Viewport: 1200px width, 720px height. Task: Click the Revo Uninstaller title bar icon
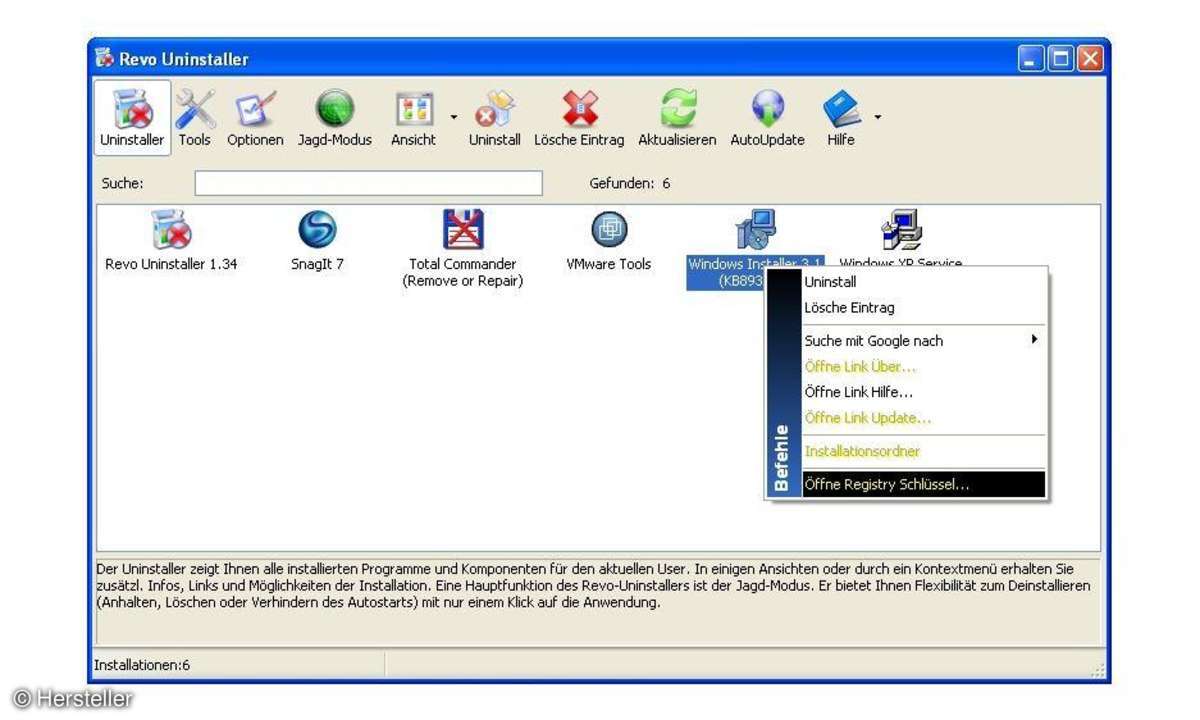pyautogui.click(x=105, y=58)
